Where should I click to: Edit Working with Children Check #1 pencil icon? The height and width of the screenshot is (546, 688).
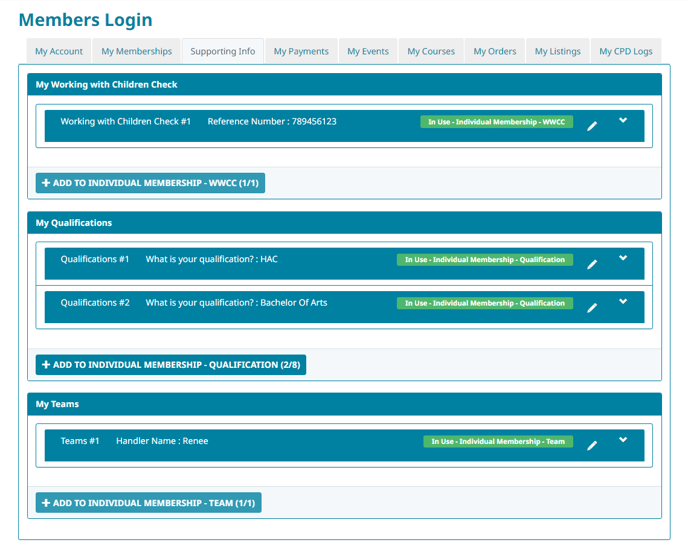(x=592, y=126)
